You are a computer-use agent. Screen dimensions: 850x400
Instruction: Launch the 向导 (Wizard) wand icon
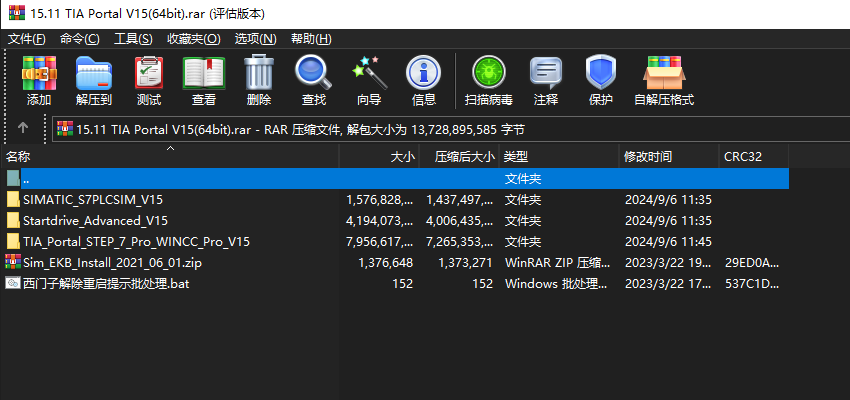pos(369,73)
